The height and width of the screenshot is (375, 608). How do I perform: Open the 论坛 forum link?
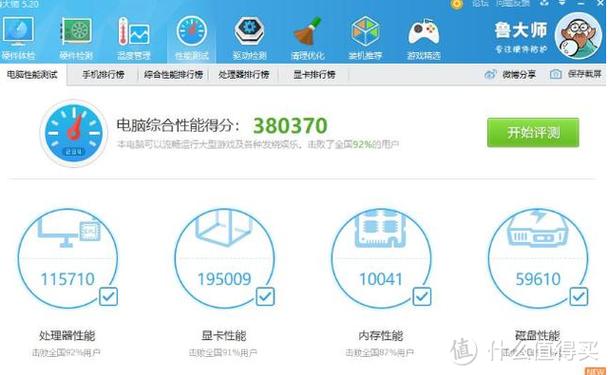point(480,3)
